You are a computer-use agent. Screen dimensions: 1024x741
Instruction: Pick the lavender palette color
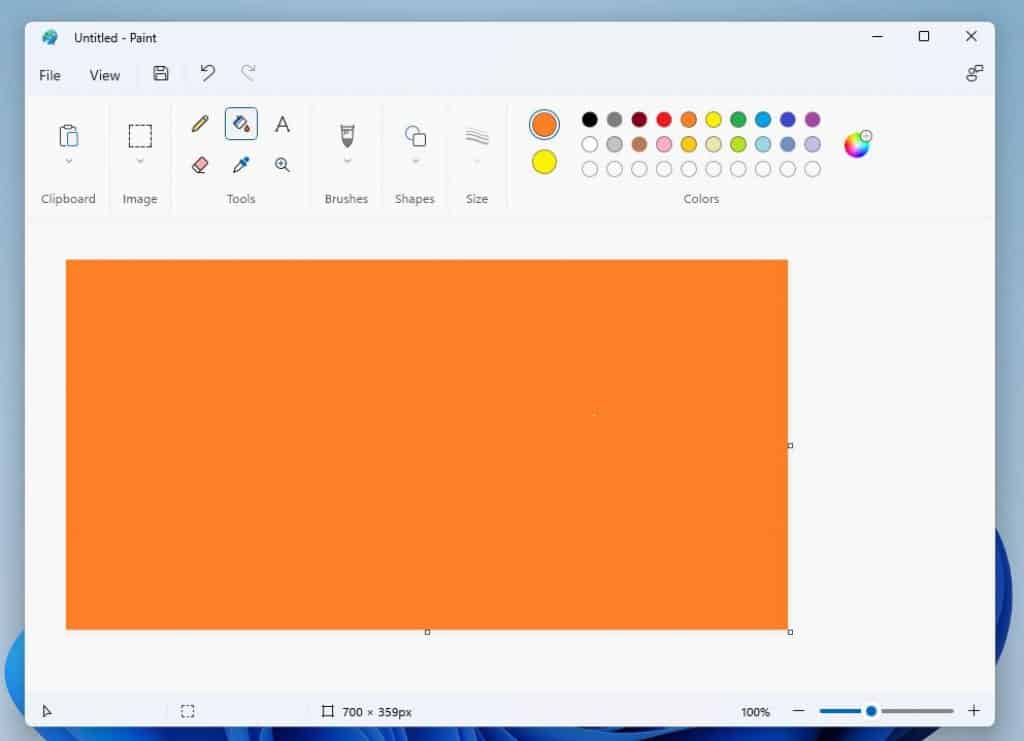812,144
